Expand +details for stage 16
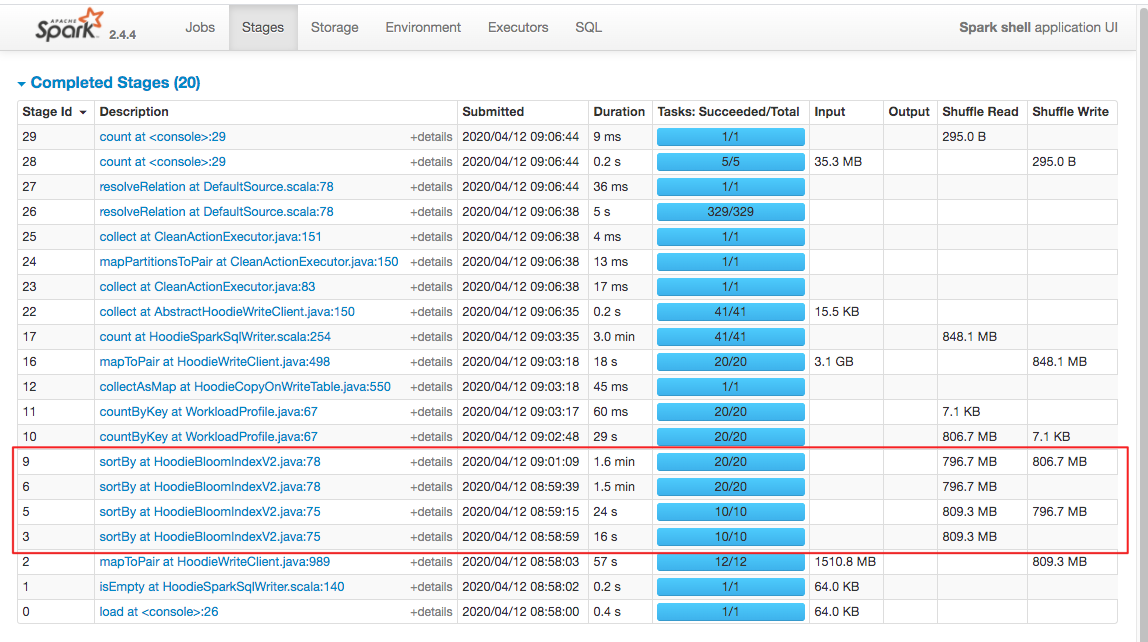1148x642 pixels. pyautogui.click(x=430, y=362)
